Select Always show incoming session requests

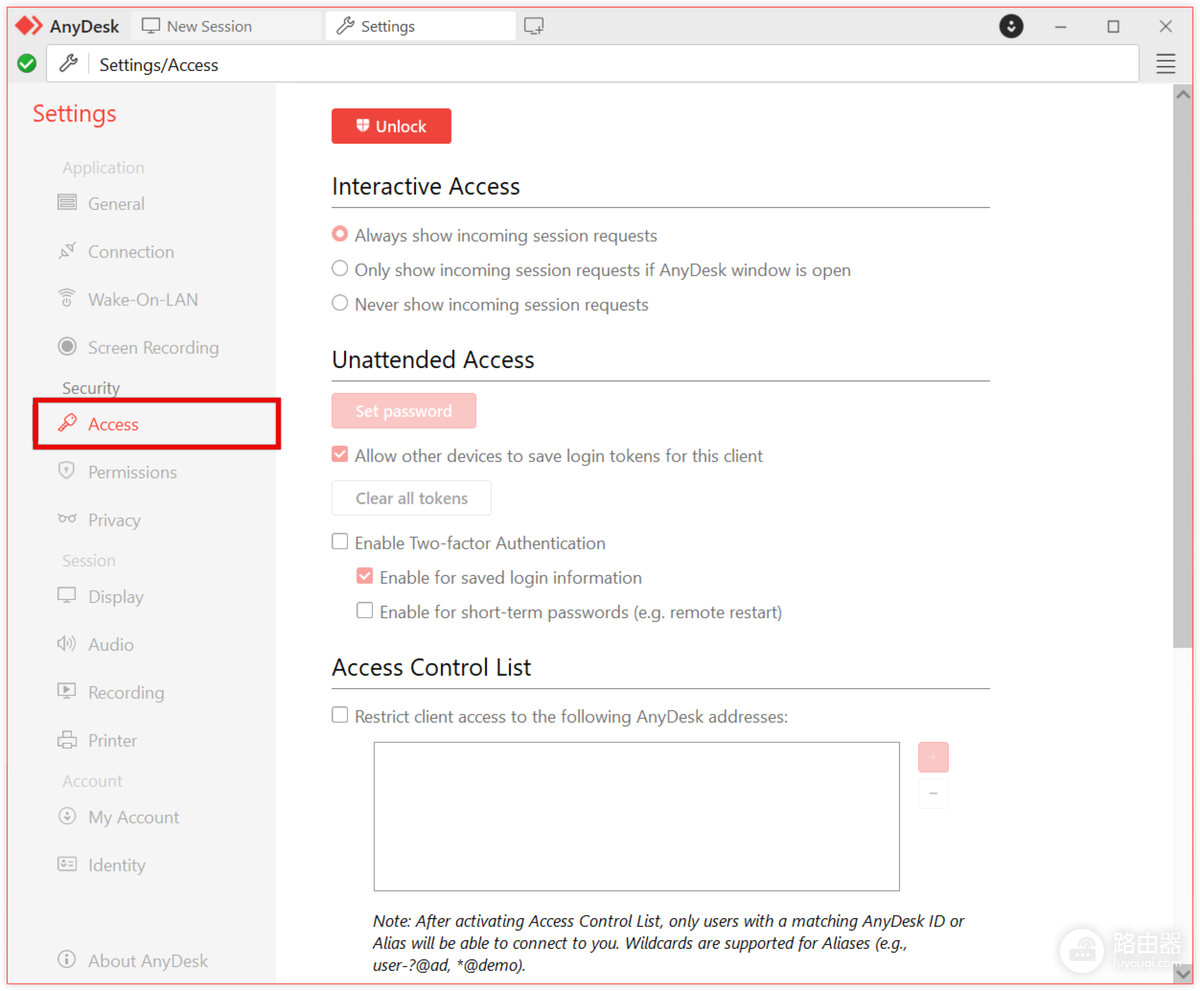340,235
